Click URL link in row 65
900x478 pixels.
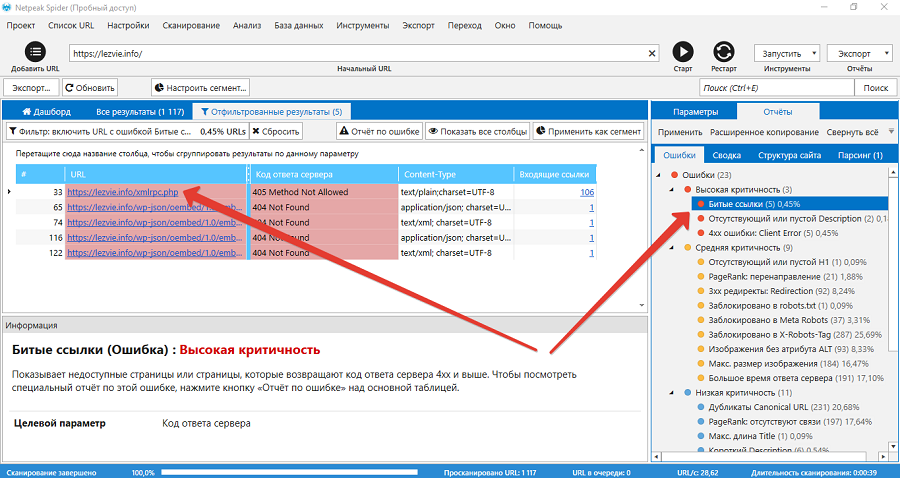click(155, 207)
